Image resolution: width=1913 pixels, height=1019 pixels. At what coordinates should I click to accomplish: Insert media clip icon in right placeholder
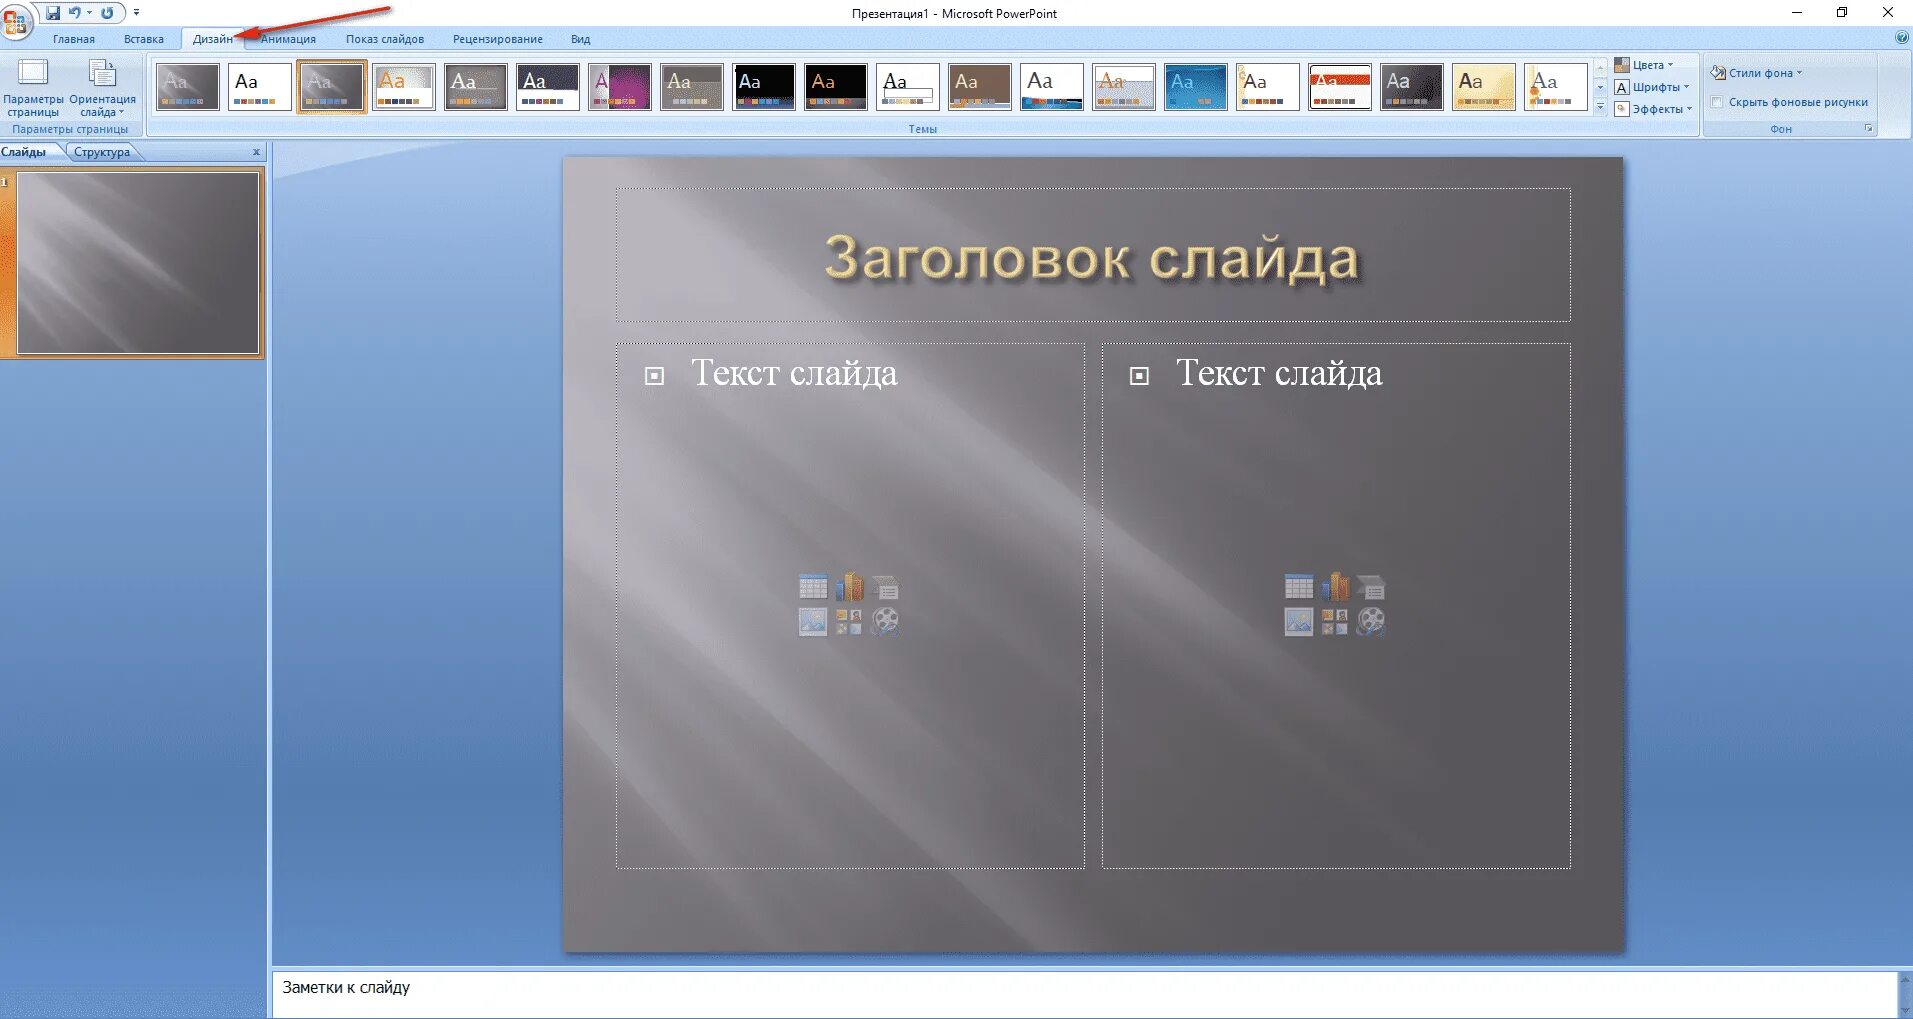(x=1371, y=622)
